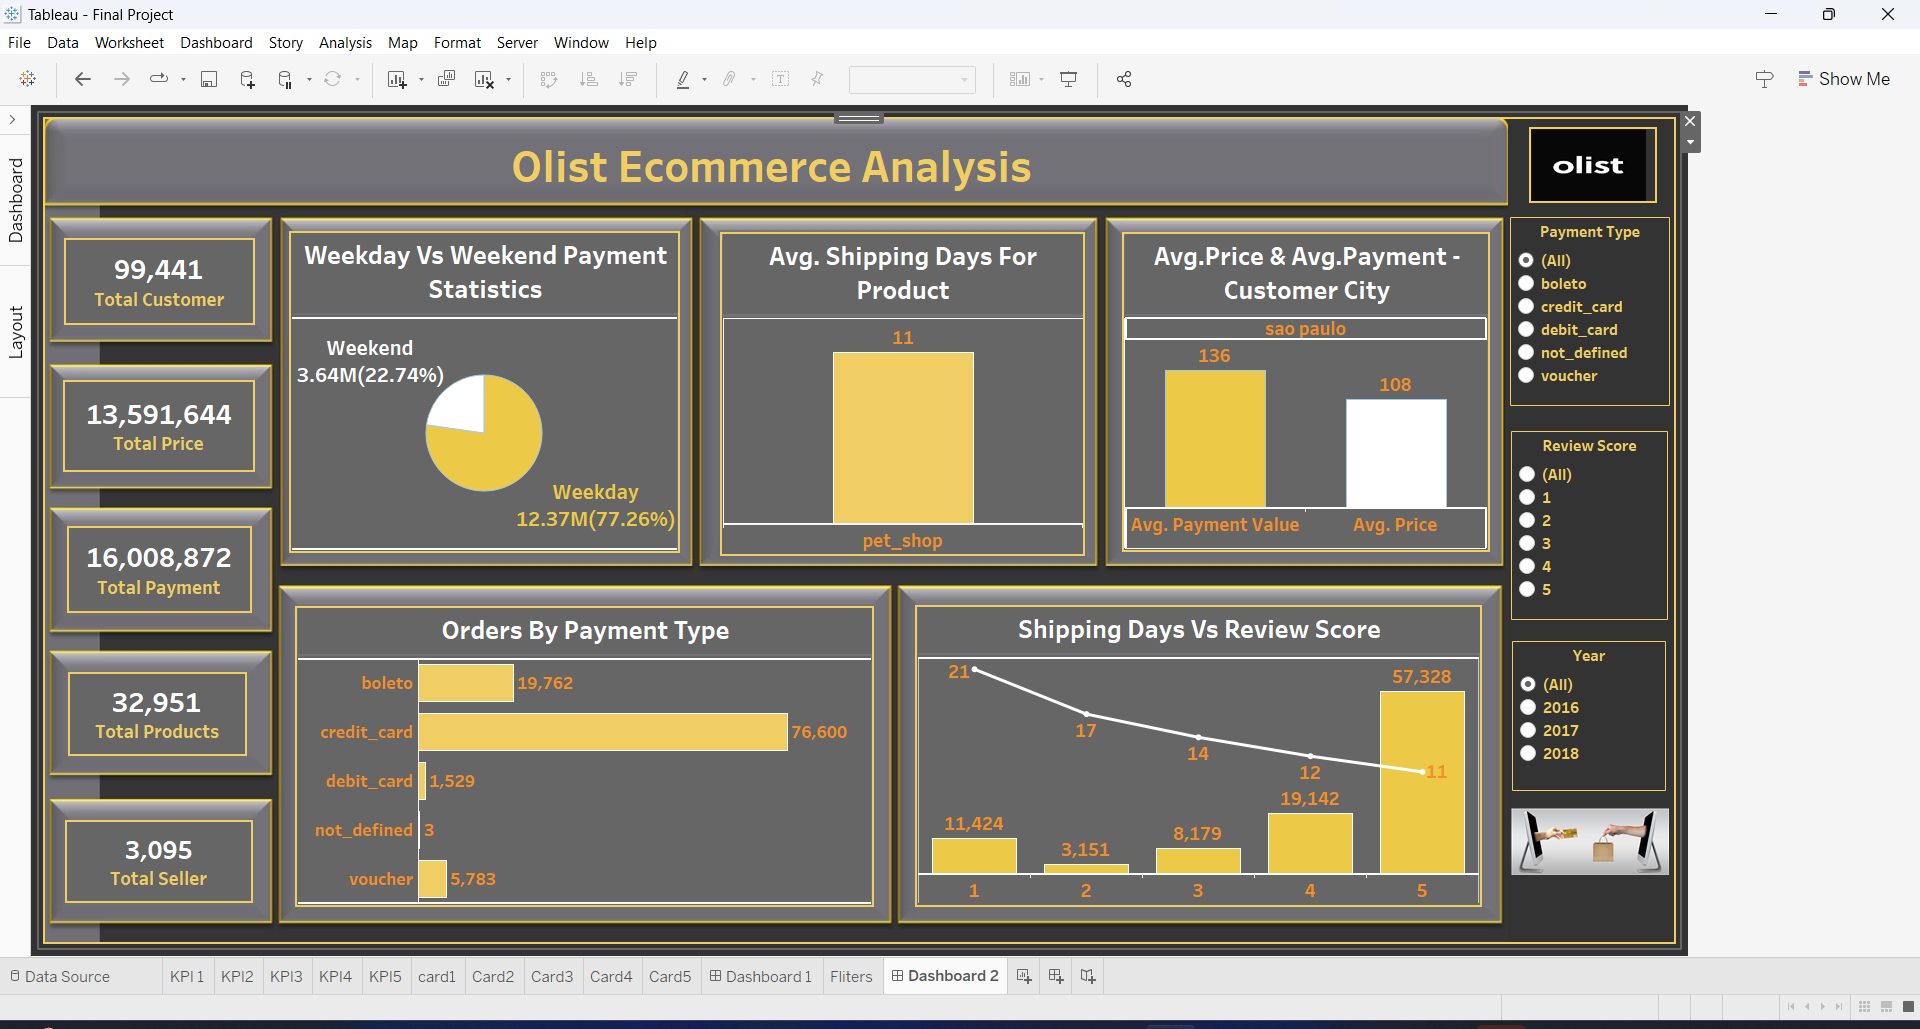Click the Share workbook icon
Image resolution: width=1920 pixels, height=1029 pixels.
1124,80
